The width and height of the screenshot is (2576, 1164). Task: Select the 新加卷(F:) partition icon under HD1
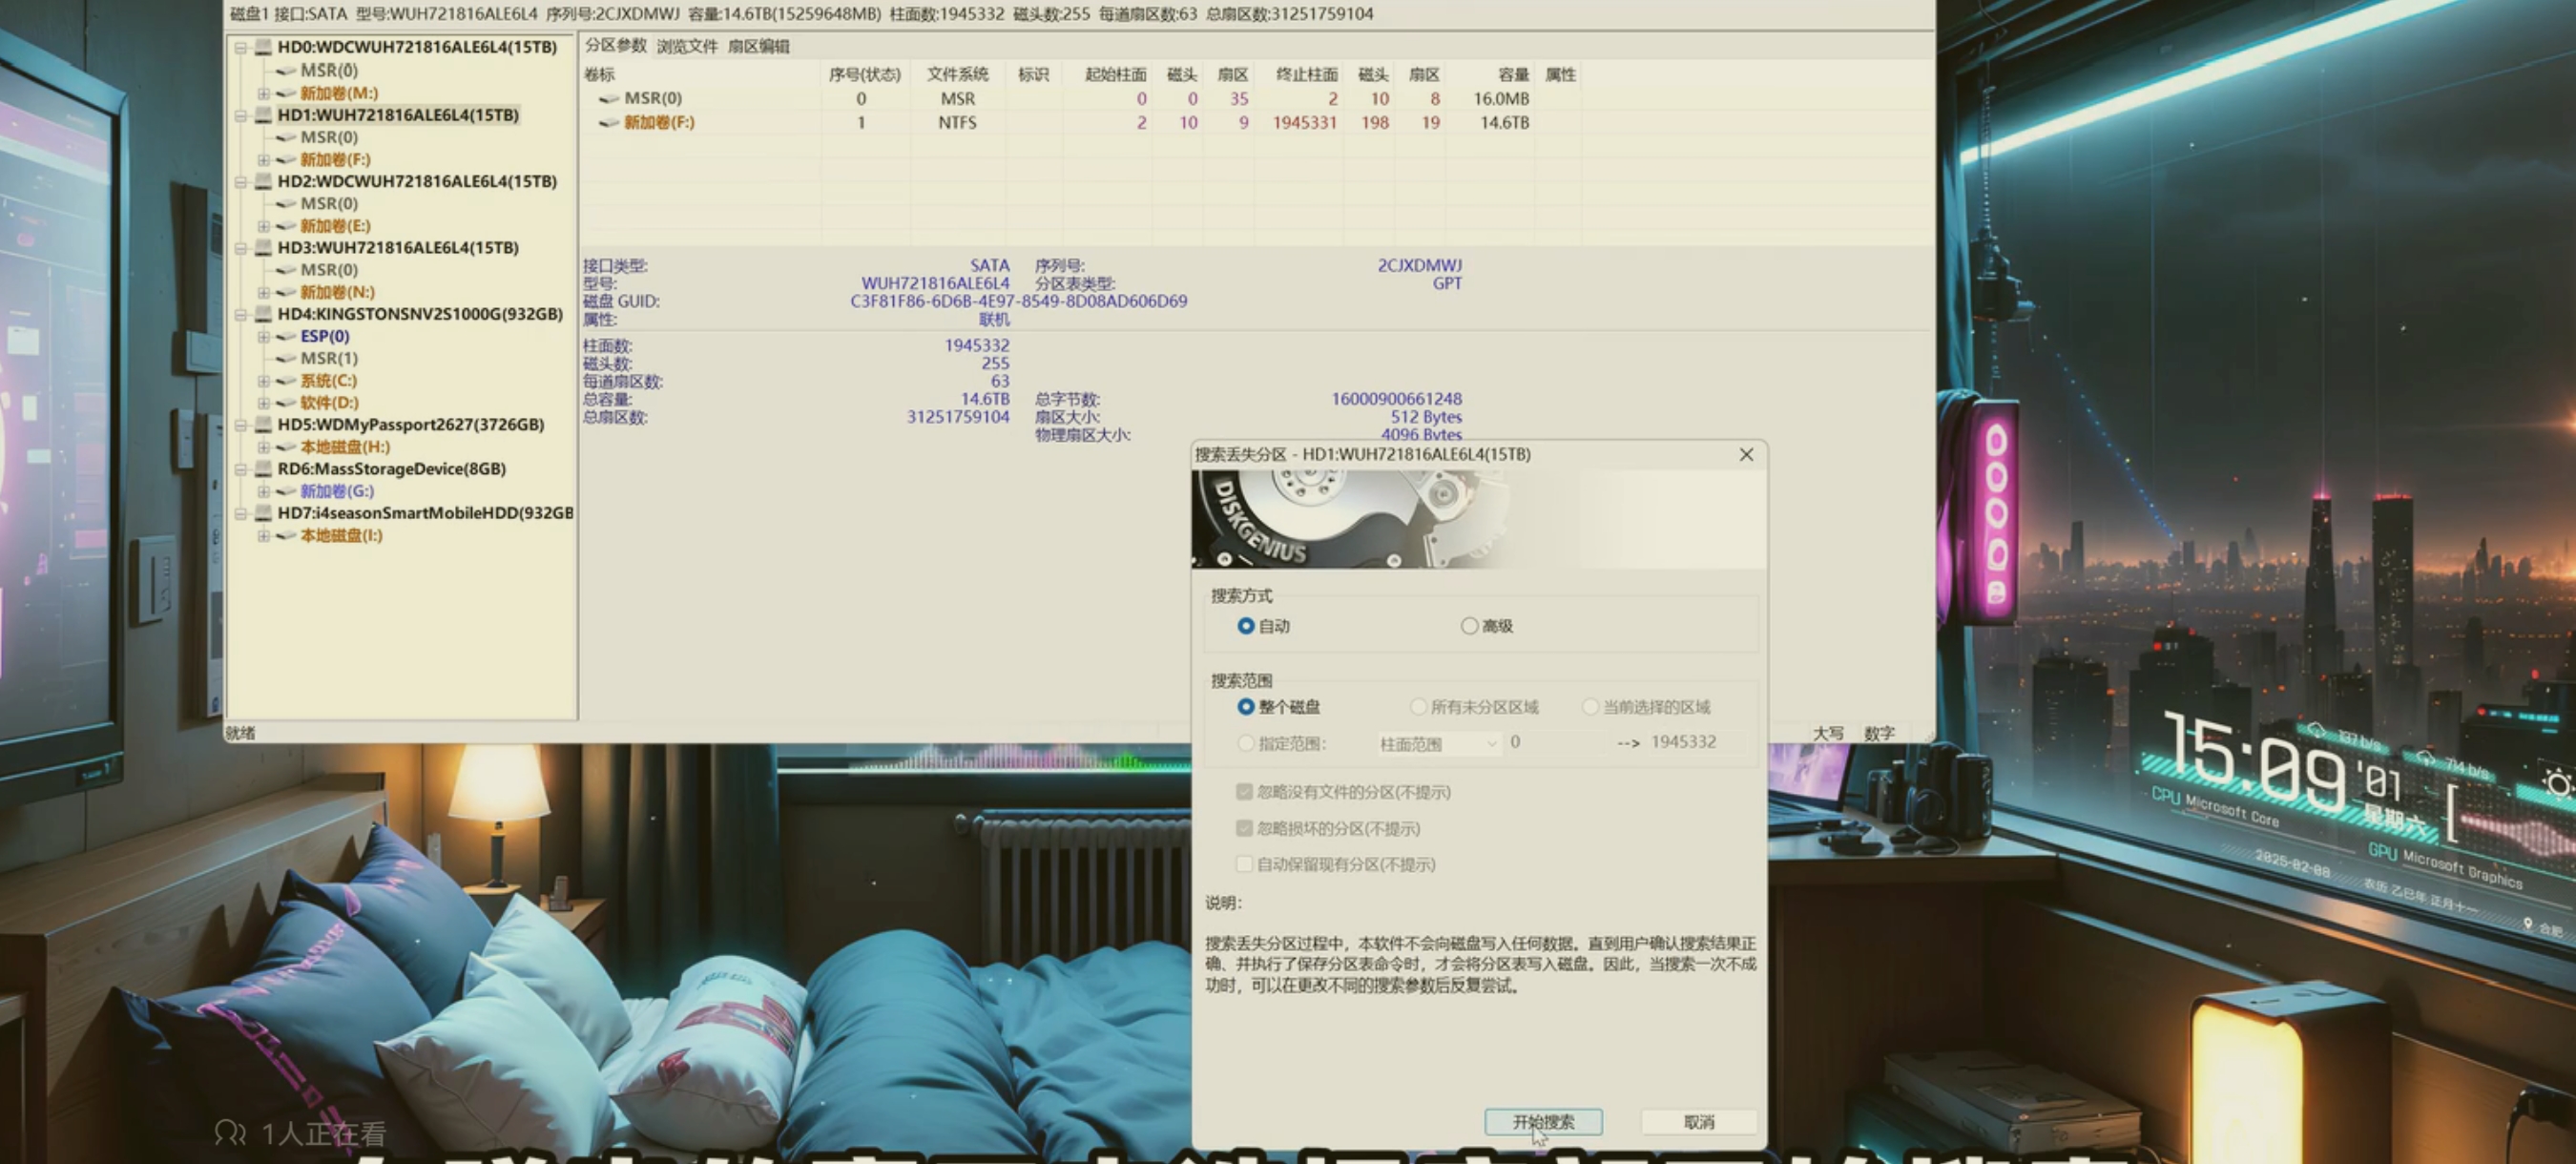tap(287, 159)
